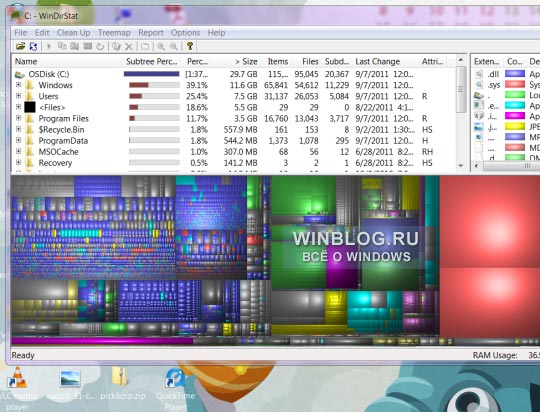Click the Copy Path toolbar icon
This screenshot has width=540, height=412.
[62, 46]
